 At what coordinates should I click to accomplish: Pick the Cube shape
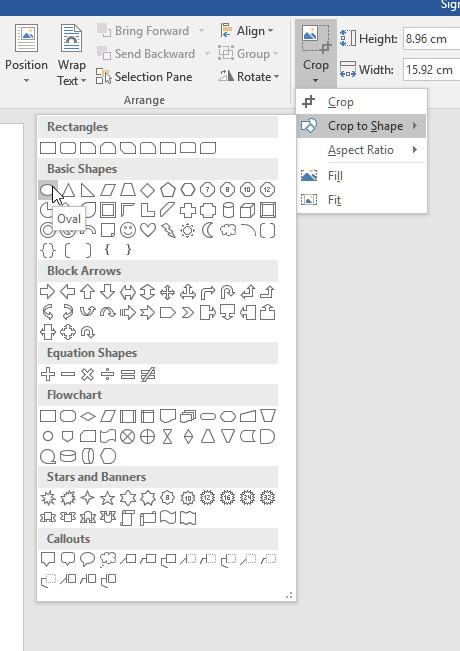247,210
